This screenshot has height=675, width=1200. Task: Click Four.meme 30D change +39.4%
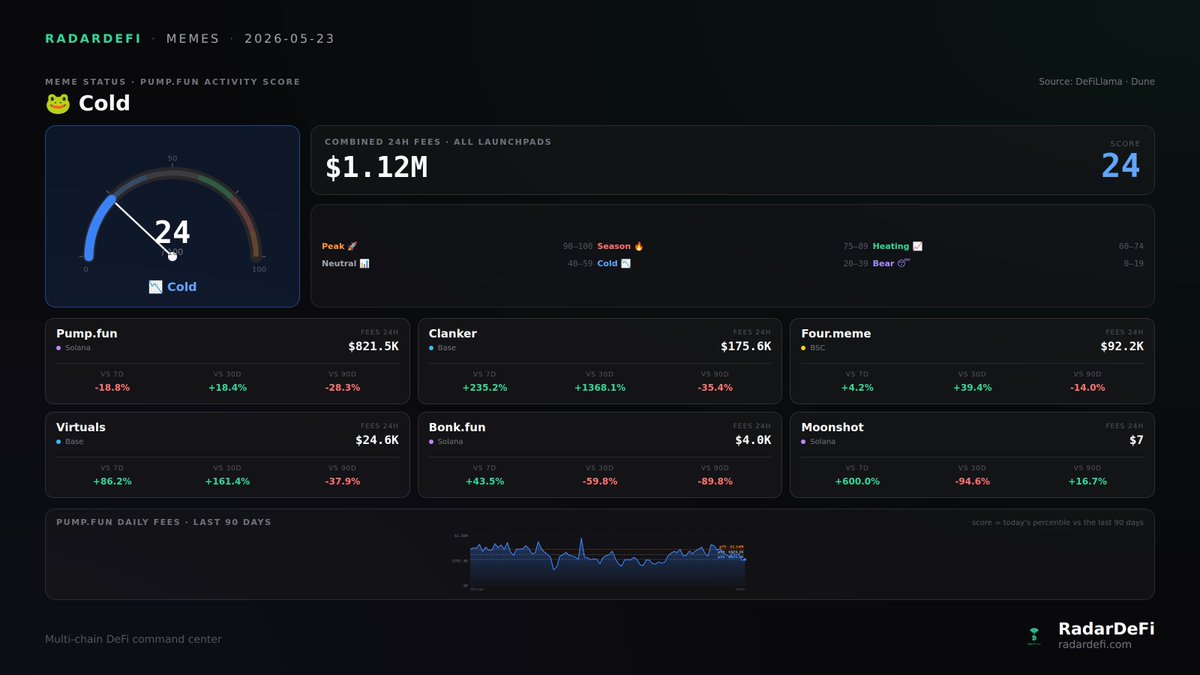(972, 388)
